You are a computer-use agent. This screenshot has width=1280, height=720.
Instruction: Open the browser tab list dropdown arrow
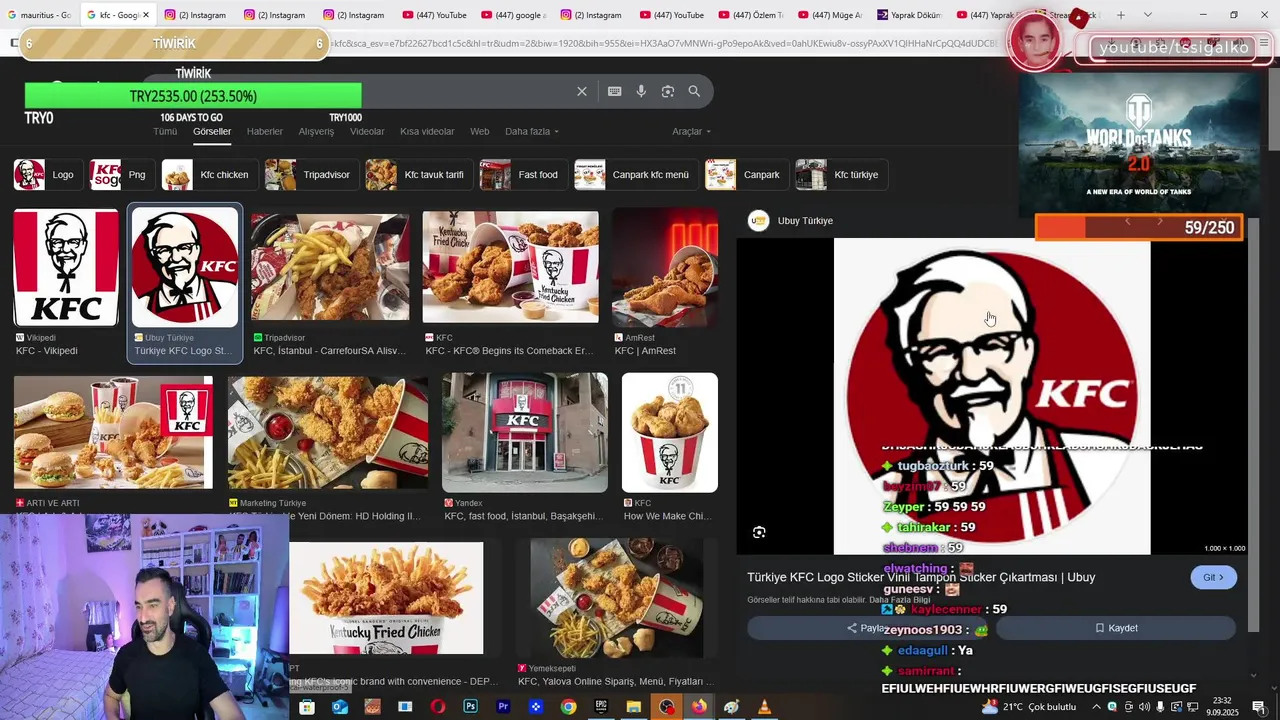(x=1147, y=15)
